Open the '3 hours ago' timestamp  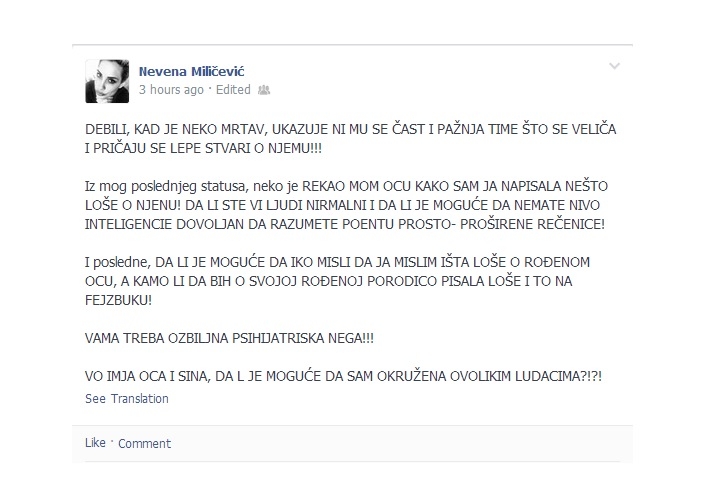pos(171,90)
